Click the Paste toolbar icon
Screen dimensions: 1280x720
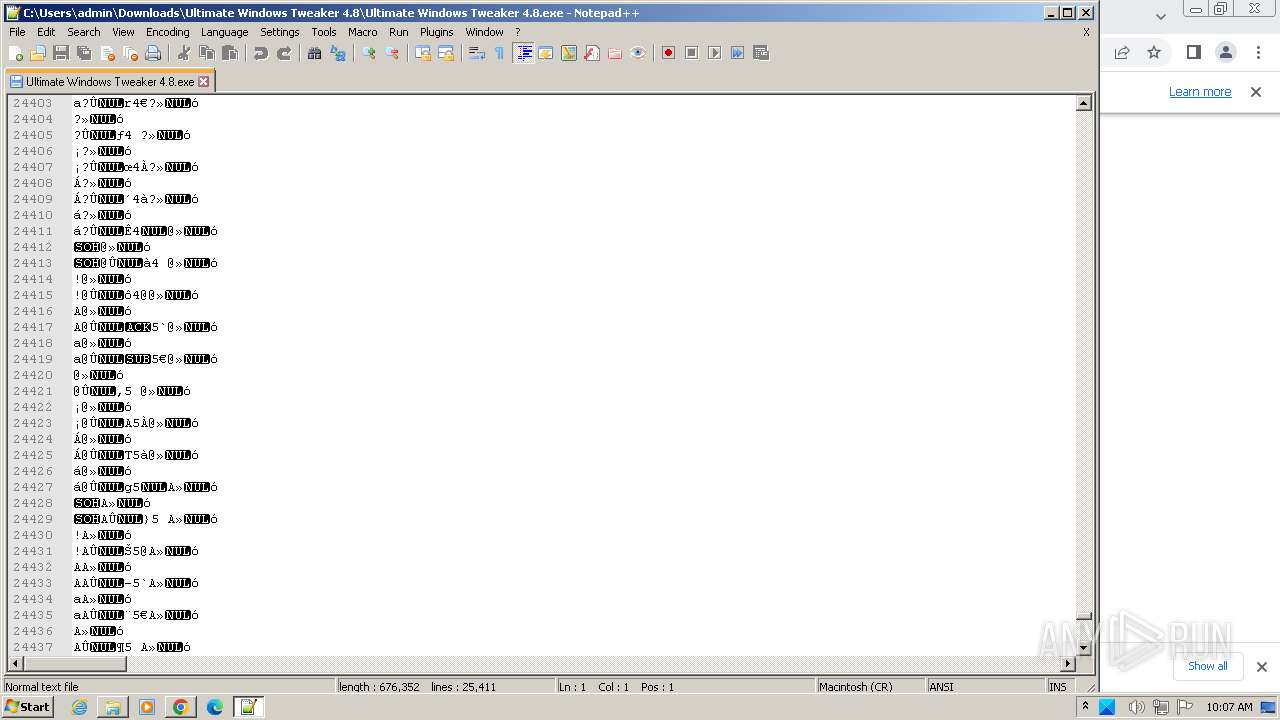coord(230,53)
